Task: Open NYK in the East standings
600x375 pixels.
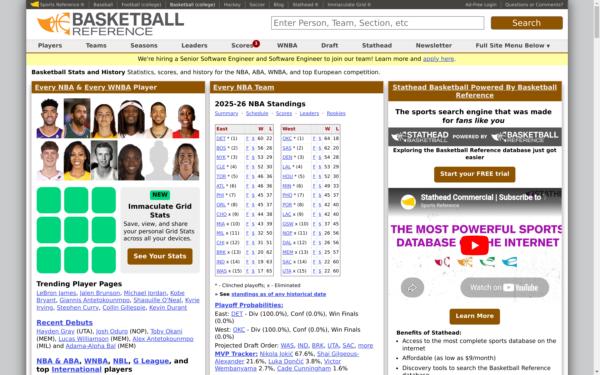Action: (x=221, y=157)
